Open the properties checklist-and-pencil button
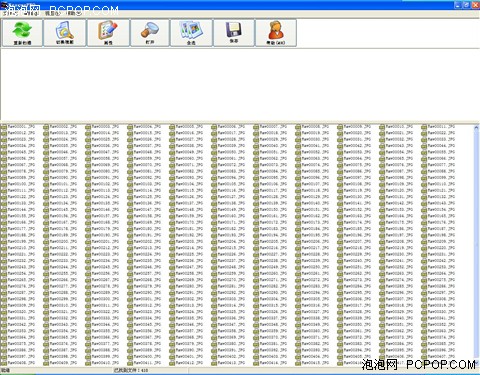The width and height of the screenshot is (480, 375). pyautogui.click(x=108, y=33)
